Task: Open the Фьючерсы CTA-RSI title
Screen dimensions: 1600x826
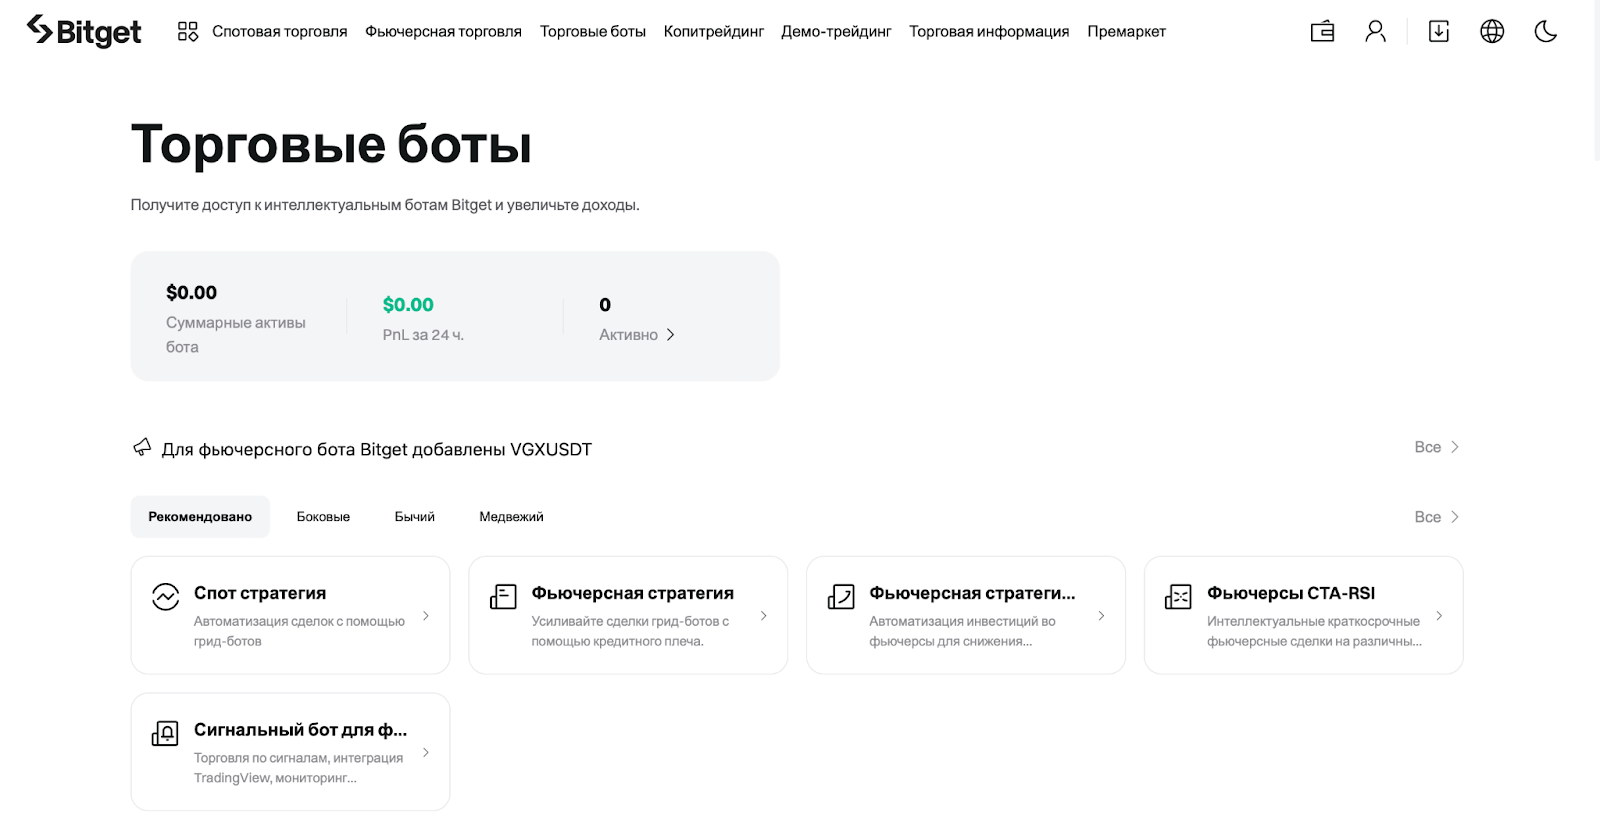Action: (1291, 593)
